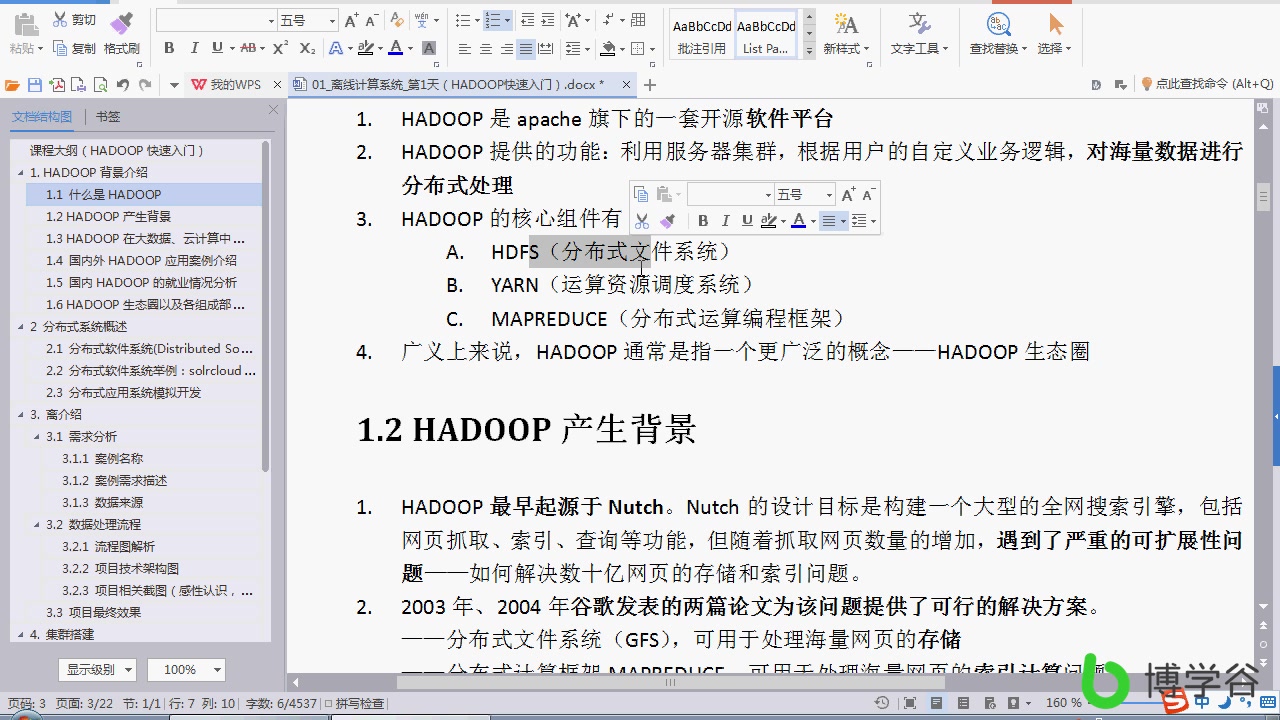Viewport: 1280px width, 720px height.
Task: Click the character shading A icon
Action: coord(429,48)
